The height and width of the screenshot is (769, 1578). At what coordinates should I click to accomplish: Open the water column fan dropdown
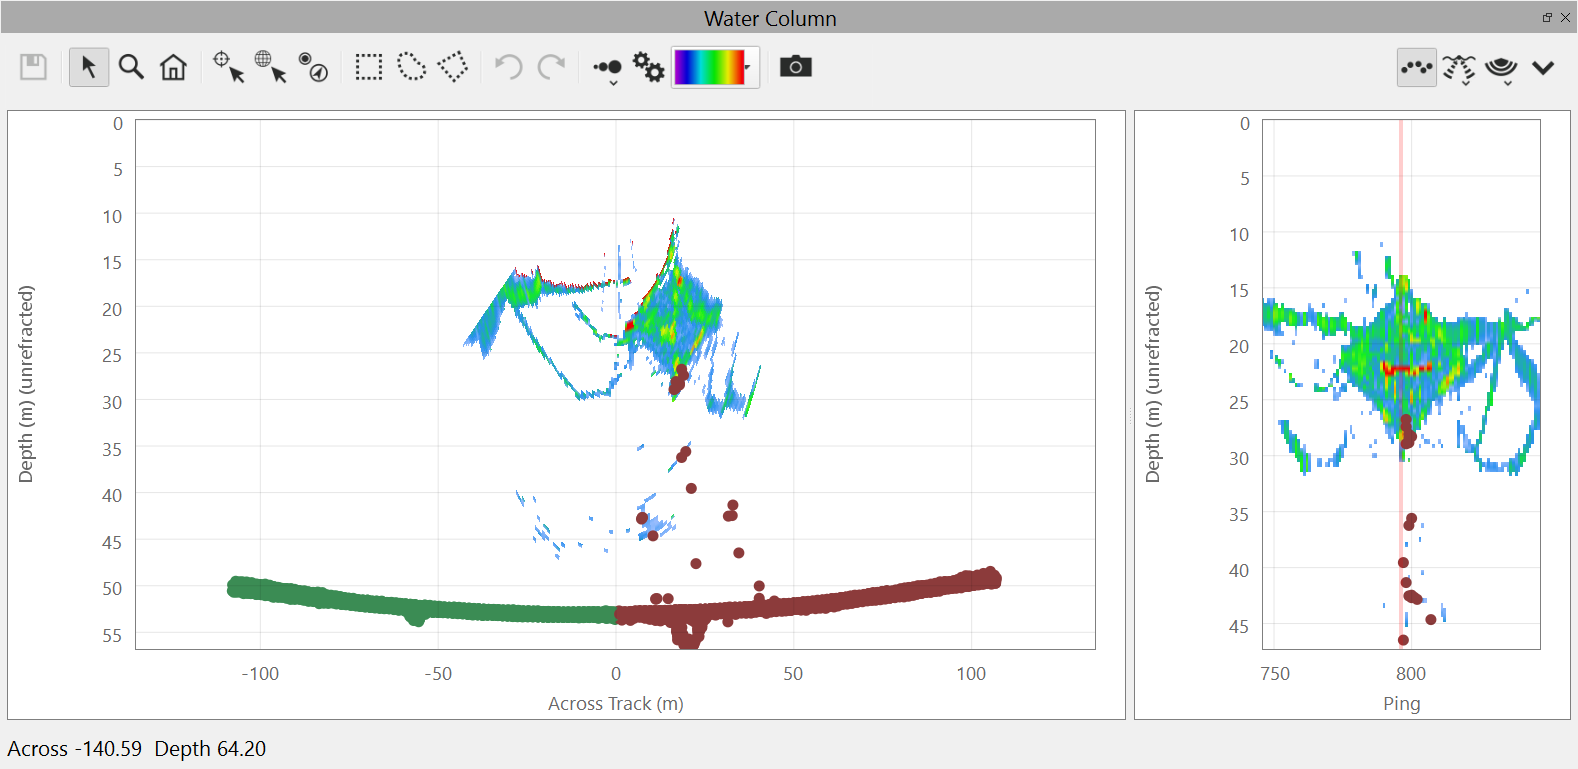point(1501,68)
